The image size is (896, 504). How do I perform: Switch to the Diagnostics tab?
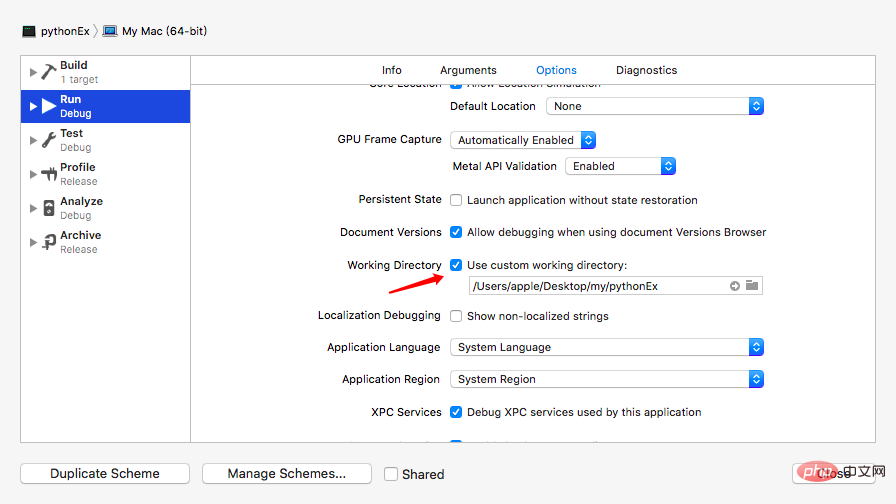[646, 70]
